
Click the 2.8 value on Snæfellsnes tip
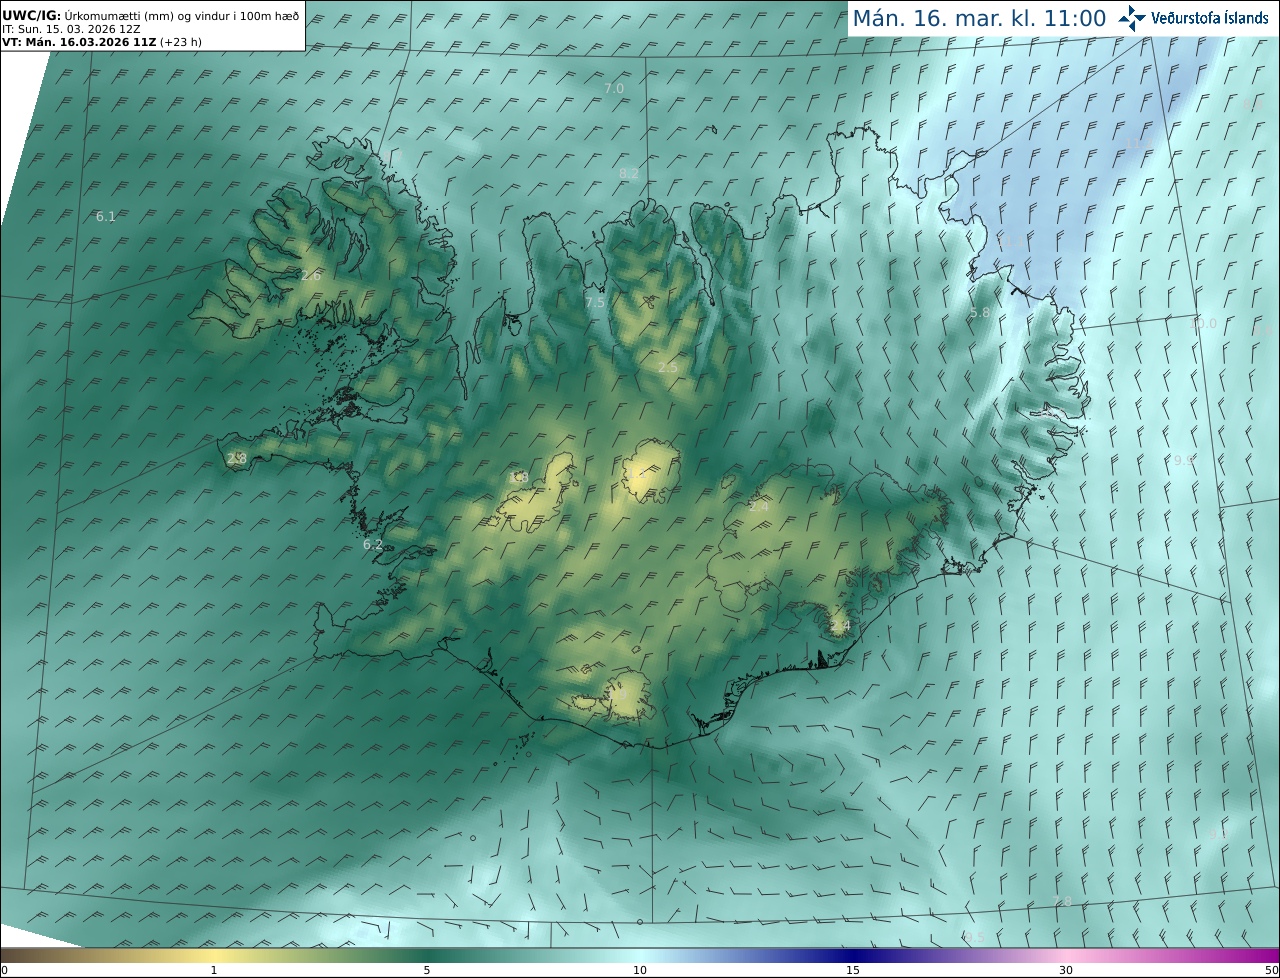point(237,458)
